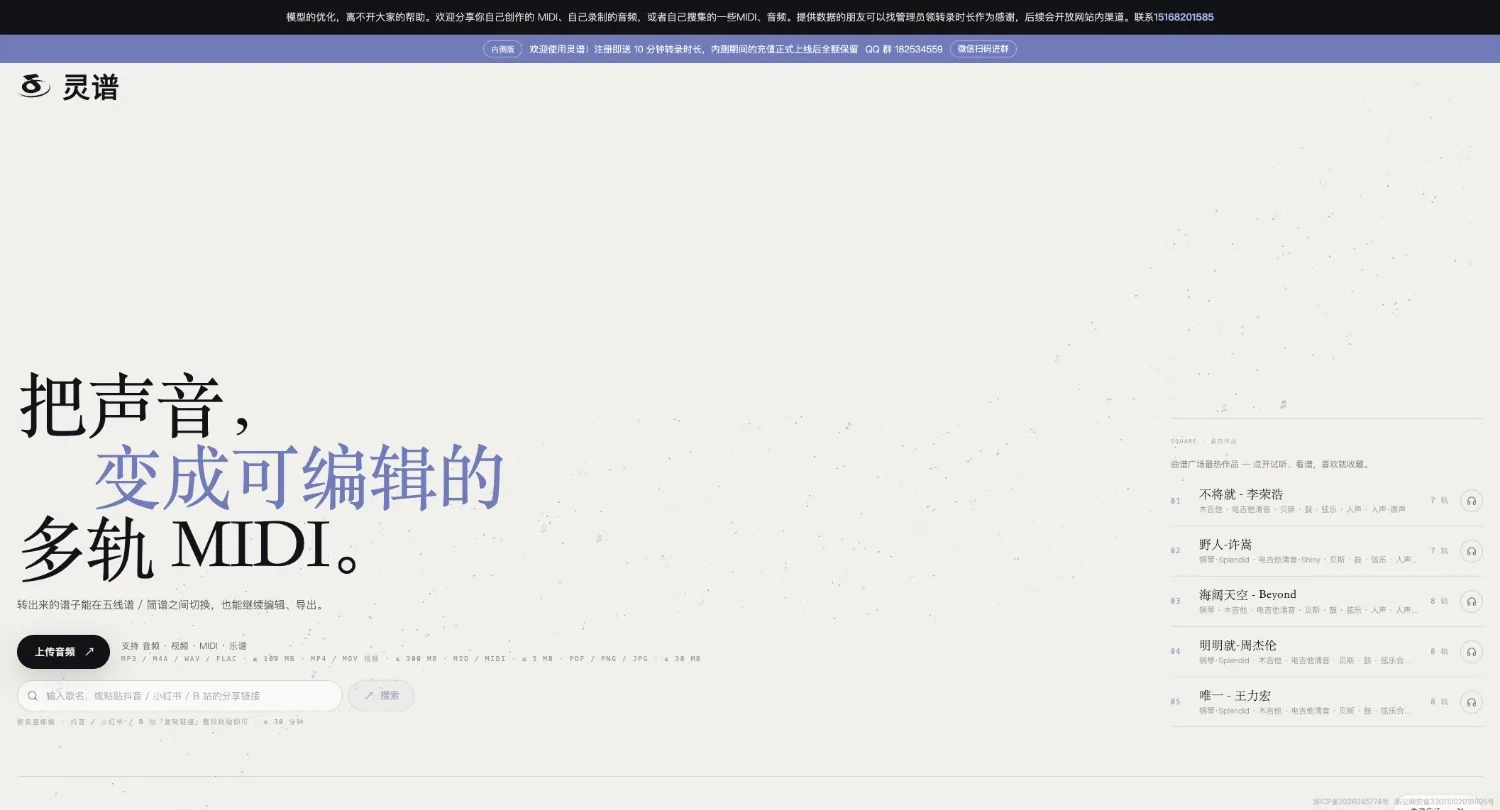Start listening to 唯一 - 王力宏 headphones icon
Viewport: 1500px width, 810px height.
[1471, 702]
